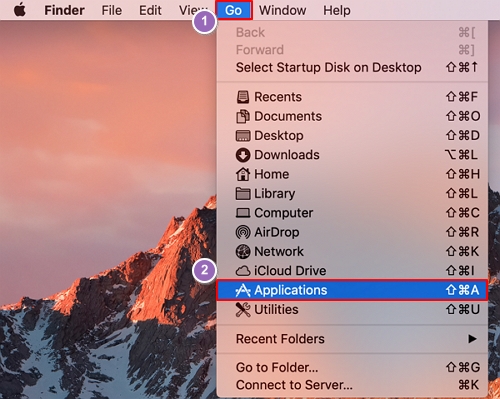This screenshot has height=399, width=500.
Task: Click the Computer laptop icon
Action: 243,213
